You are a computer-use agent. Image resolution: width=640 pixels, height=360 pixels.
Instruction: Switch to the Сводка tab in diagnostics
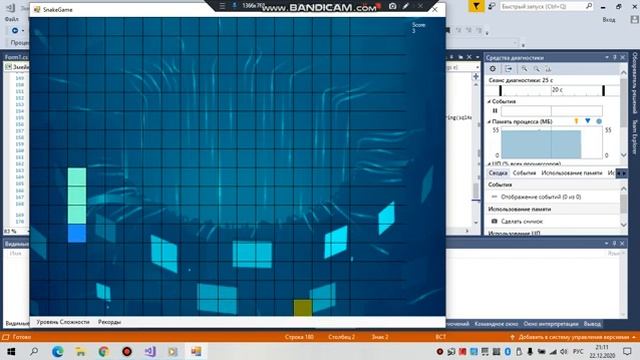click(498, 173)
